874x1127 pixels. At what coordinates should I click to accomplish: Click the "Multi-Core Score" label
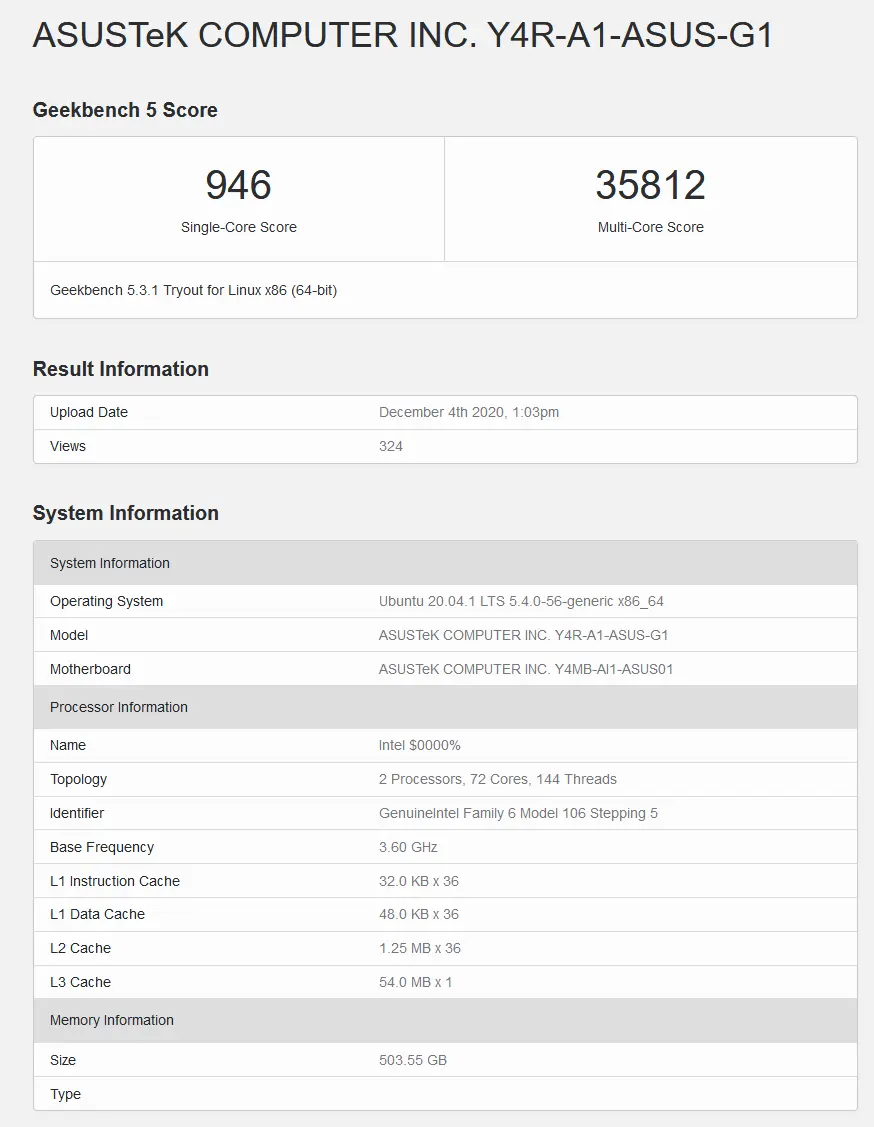point(650,227)
